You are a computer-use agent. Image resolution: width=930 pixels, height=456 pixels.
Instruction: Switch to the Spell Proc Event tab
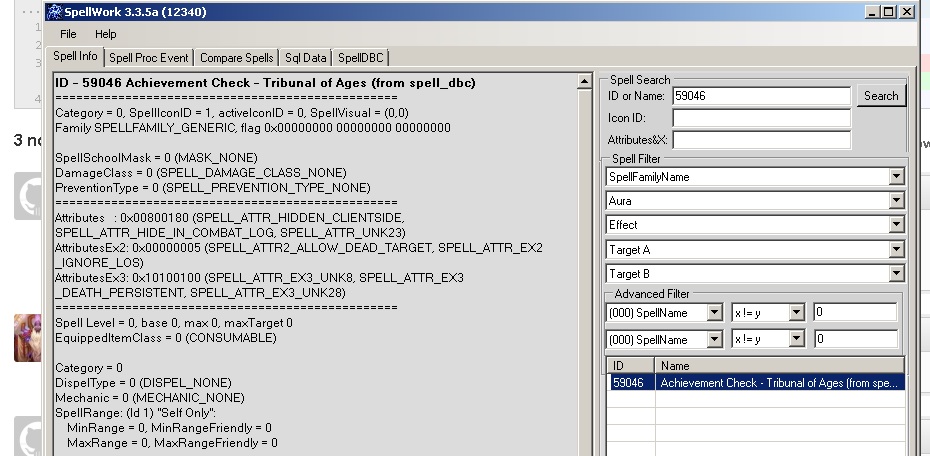[x=149, y=58]
